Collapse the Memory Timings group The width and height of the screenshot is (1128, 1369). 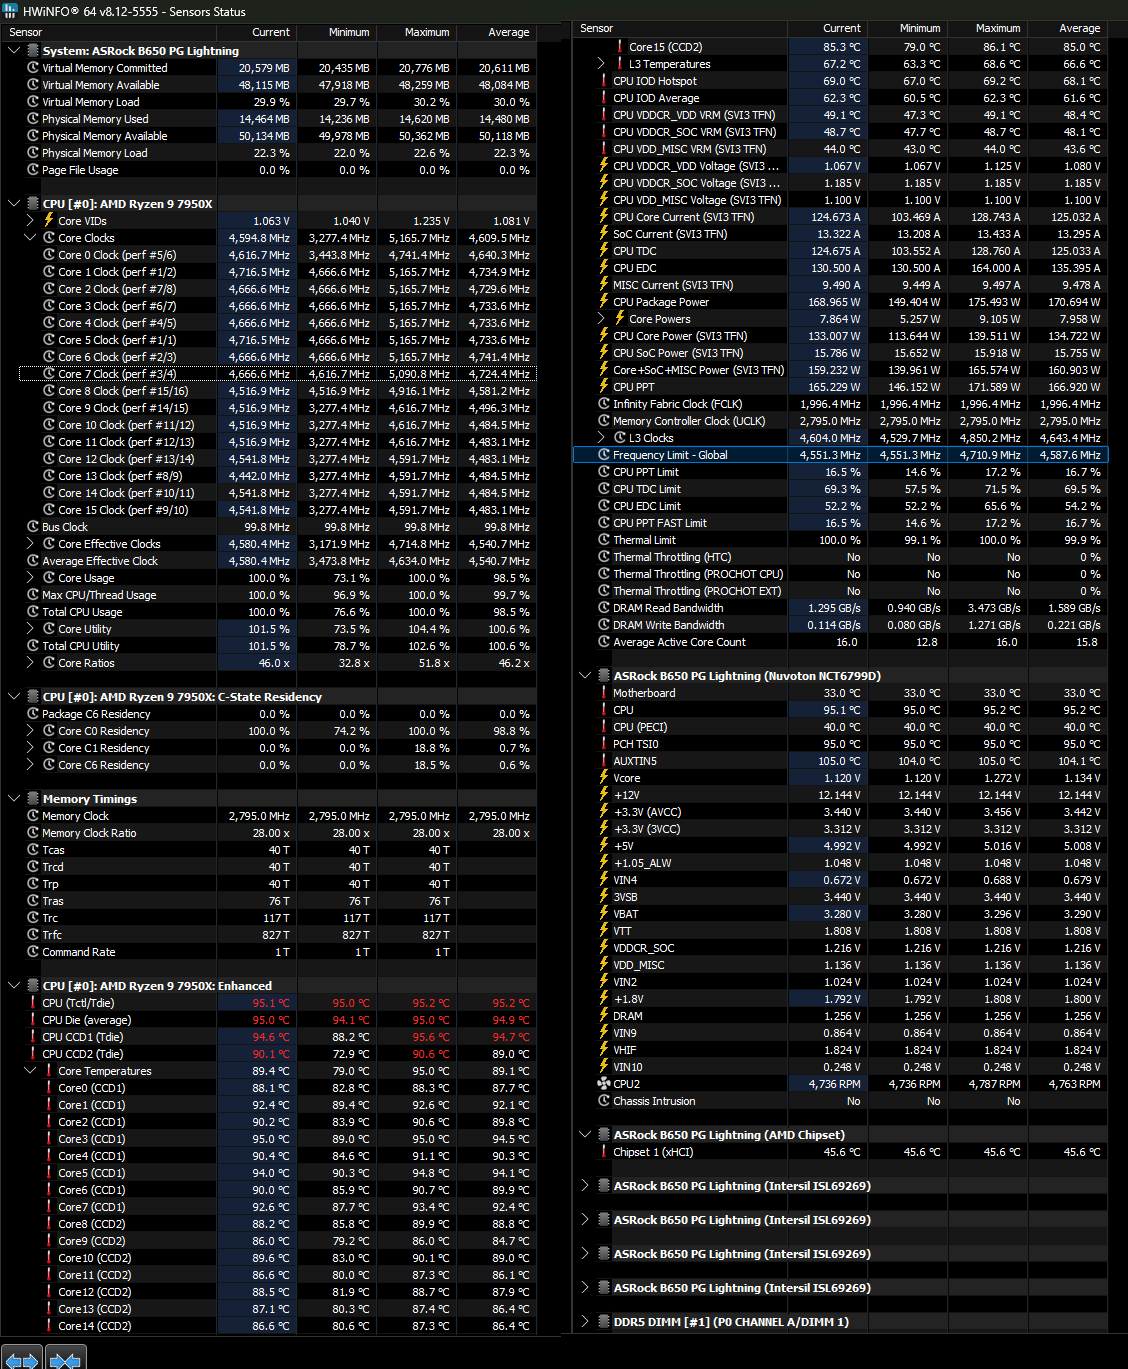[x=14, y=799]
